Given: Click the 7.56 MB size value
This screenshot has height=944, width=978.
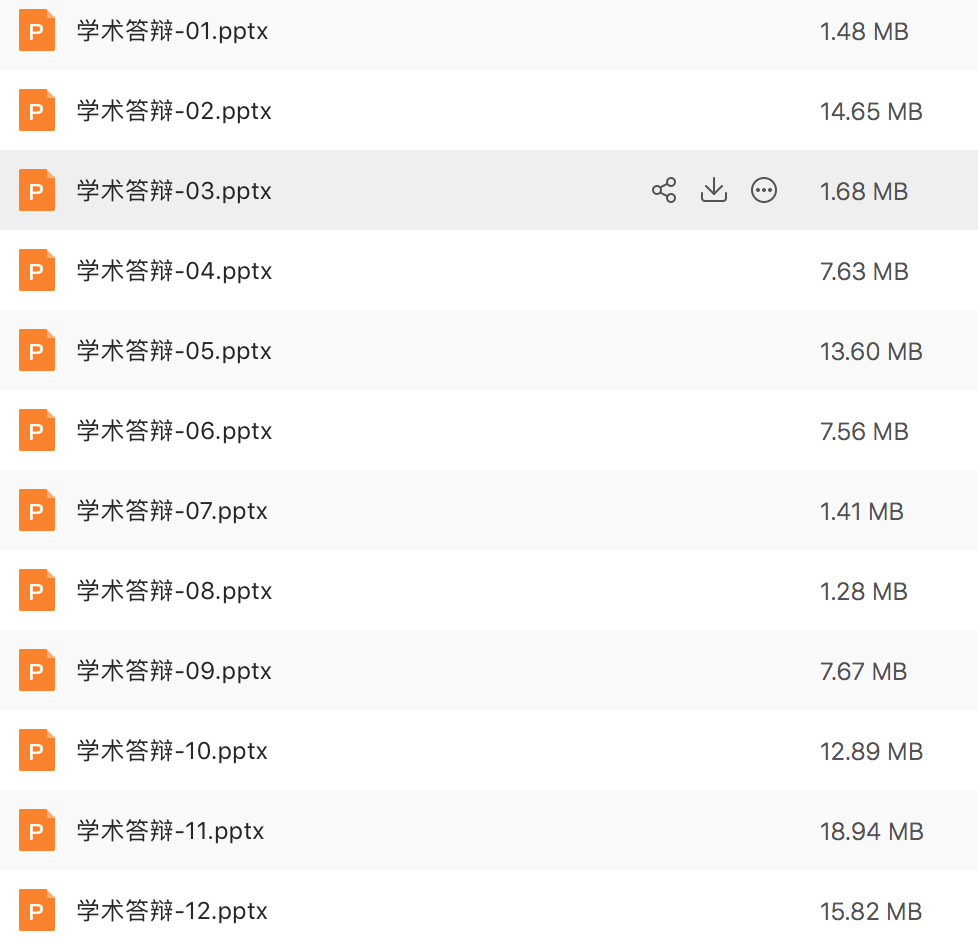Looking at the screenshot, I should 864,431.
